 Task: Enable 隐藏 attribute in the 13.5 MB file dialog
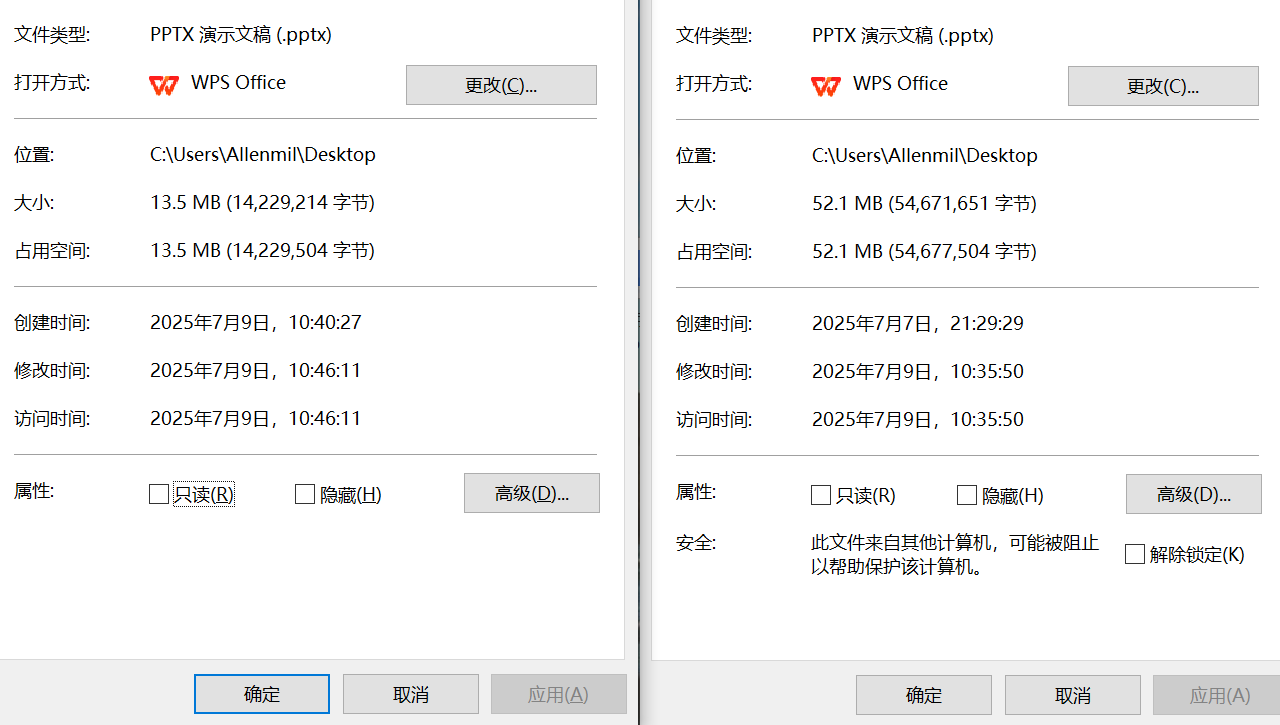click(305, 494)
